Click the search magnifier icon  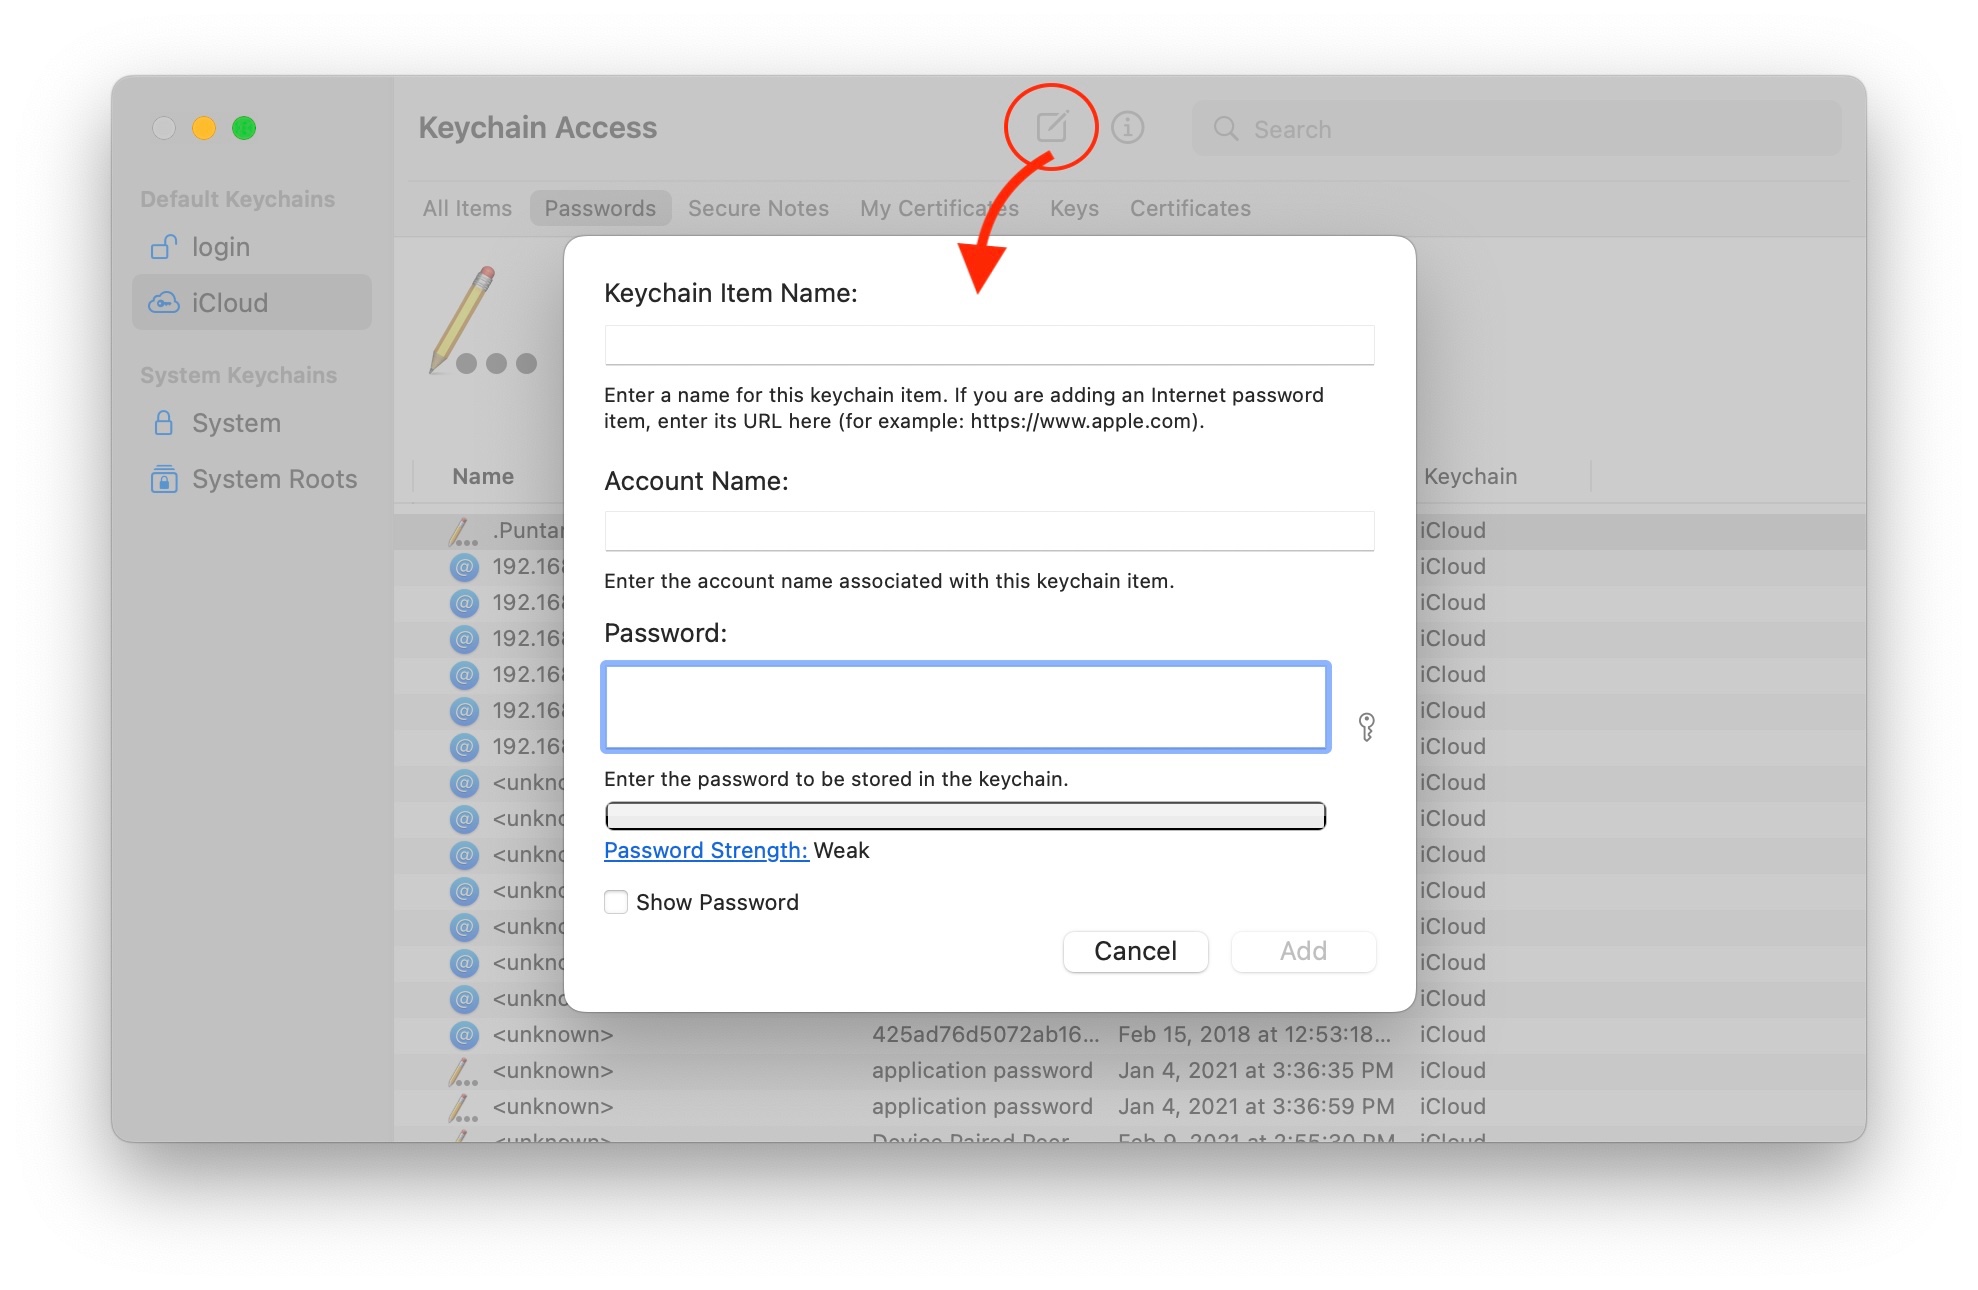coord(1225,129)
